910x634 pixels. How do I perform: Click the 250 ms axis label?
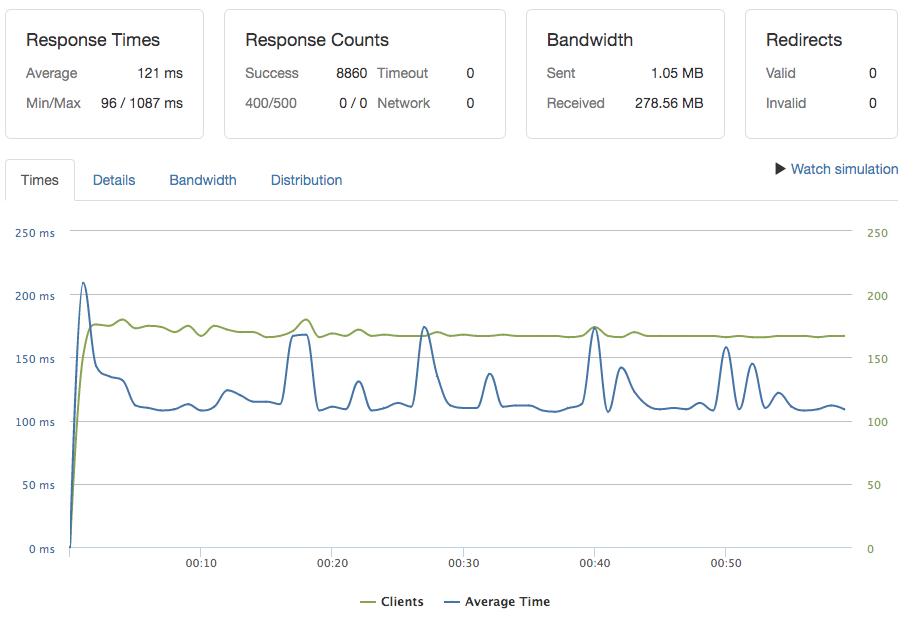tap(35, 233)
